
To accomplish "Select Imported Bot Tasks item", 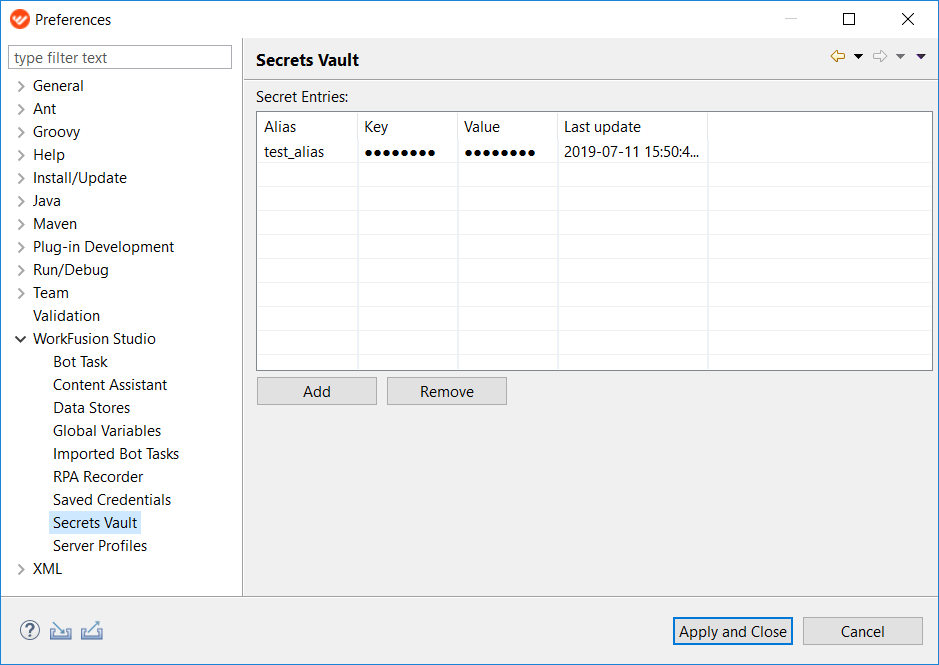I will coord(116,454).
